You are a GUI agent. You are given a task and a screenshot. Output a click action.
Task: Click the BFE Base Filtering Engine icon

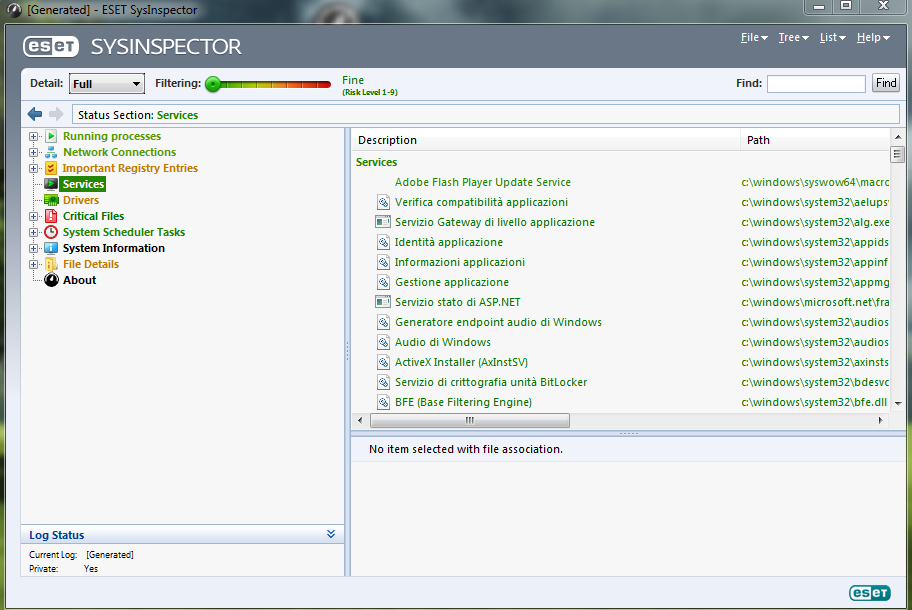[383, 402]
